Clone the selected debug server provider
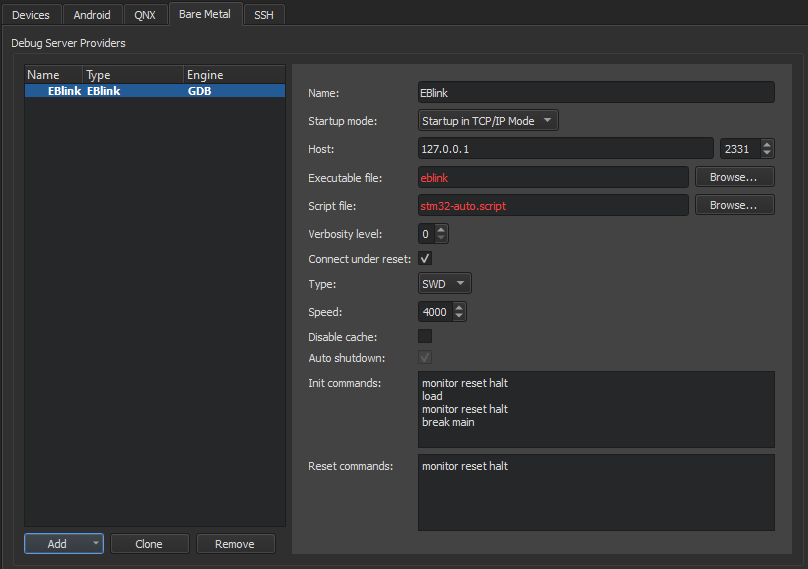 (149, 544)
